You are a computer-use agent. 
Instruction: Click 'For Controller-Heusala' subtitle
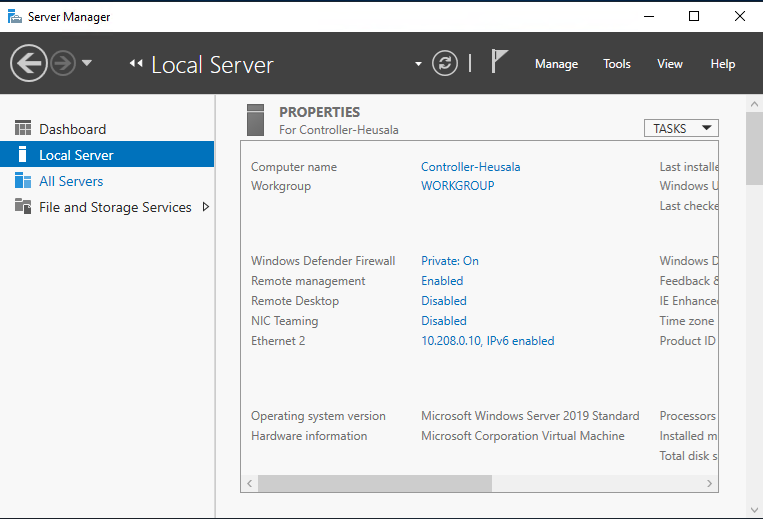(x=339, y=130)
